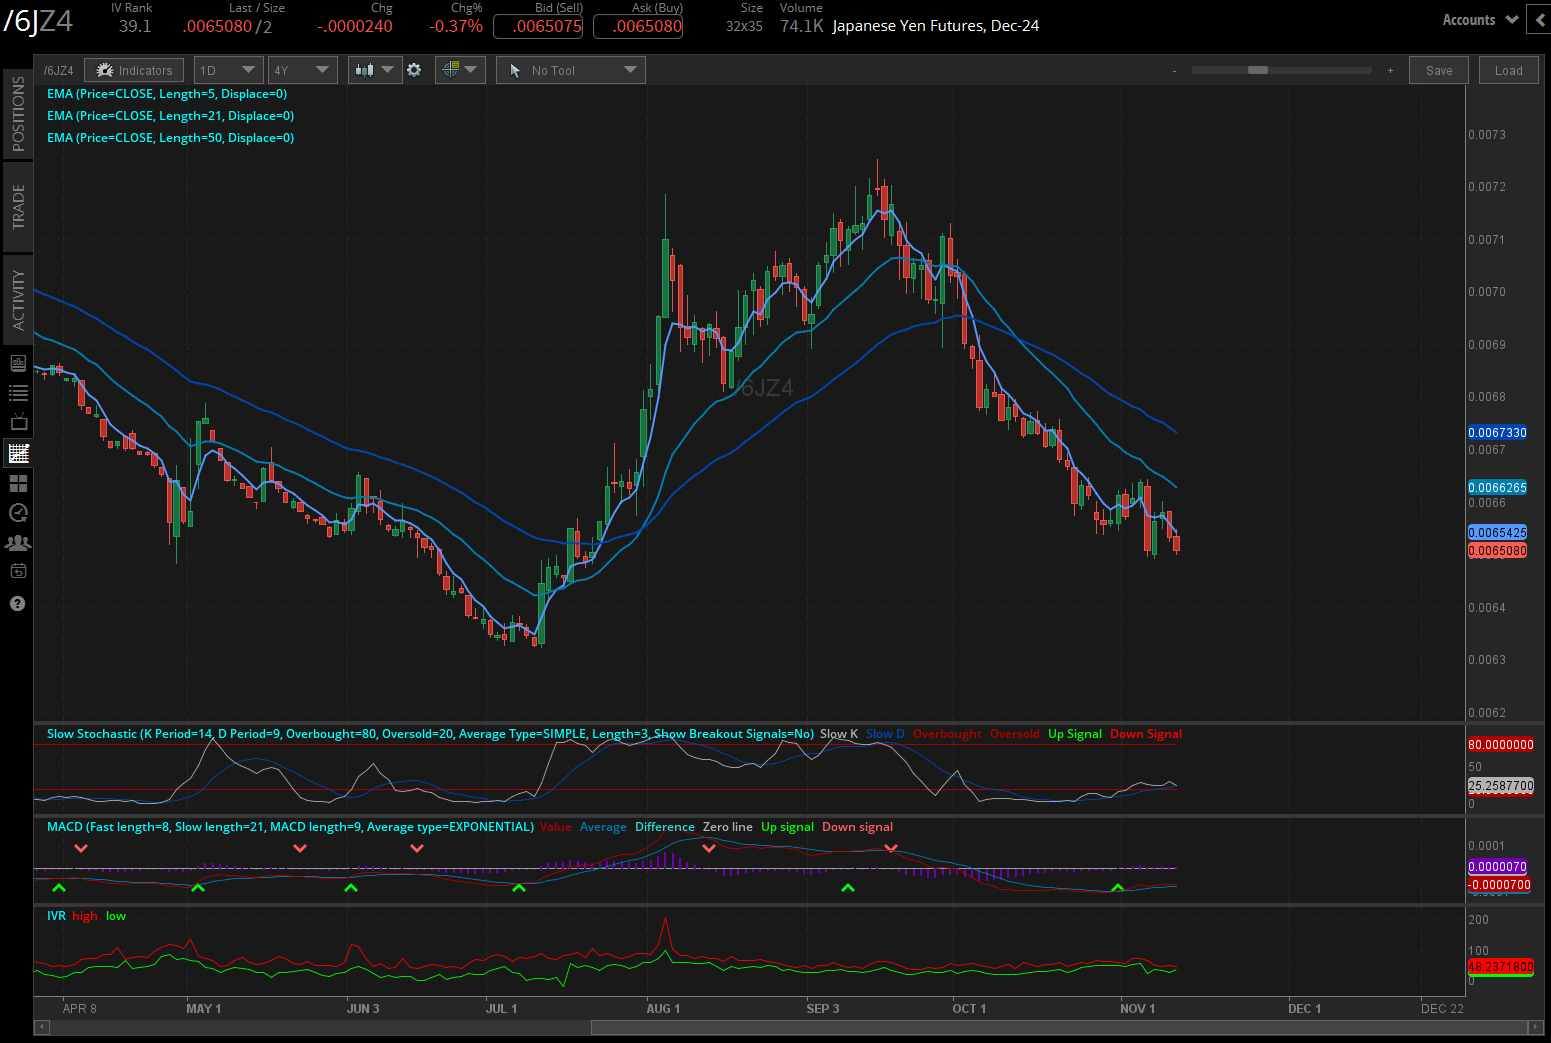Open the candlestick chart type dropdown
Image resolution: width=1551 pixels, height=1043 pixels.
(374, 70)
